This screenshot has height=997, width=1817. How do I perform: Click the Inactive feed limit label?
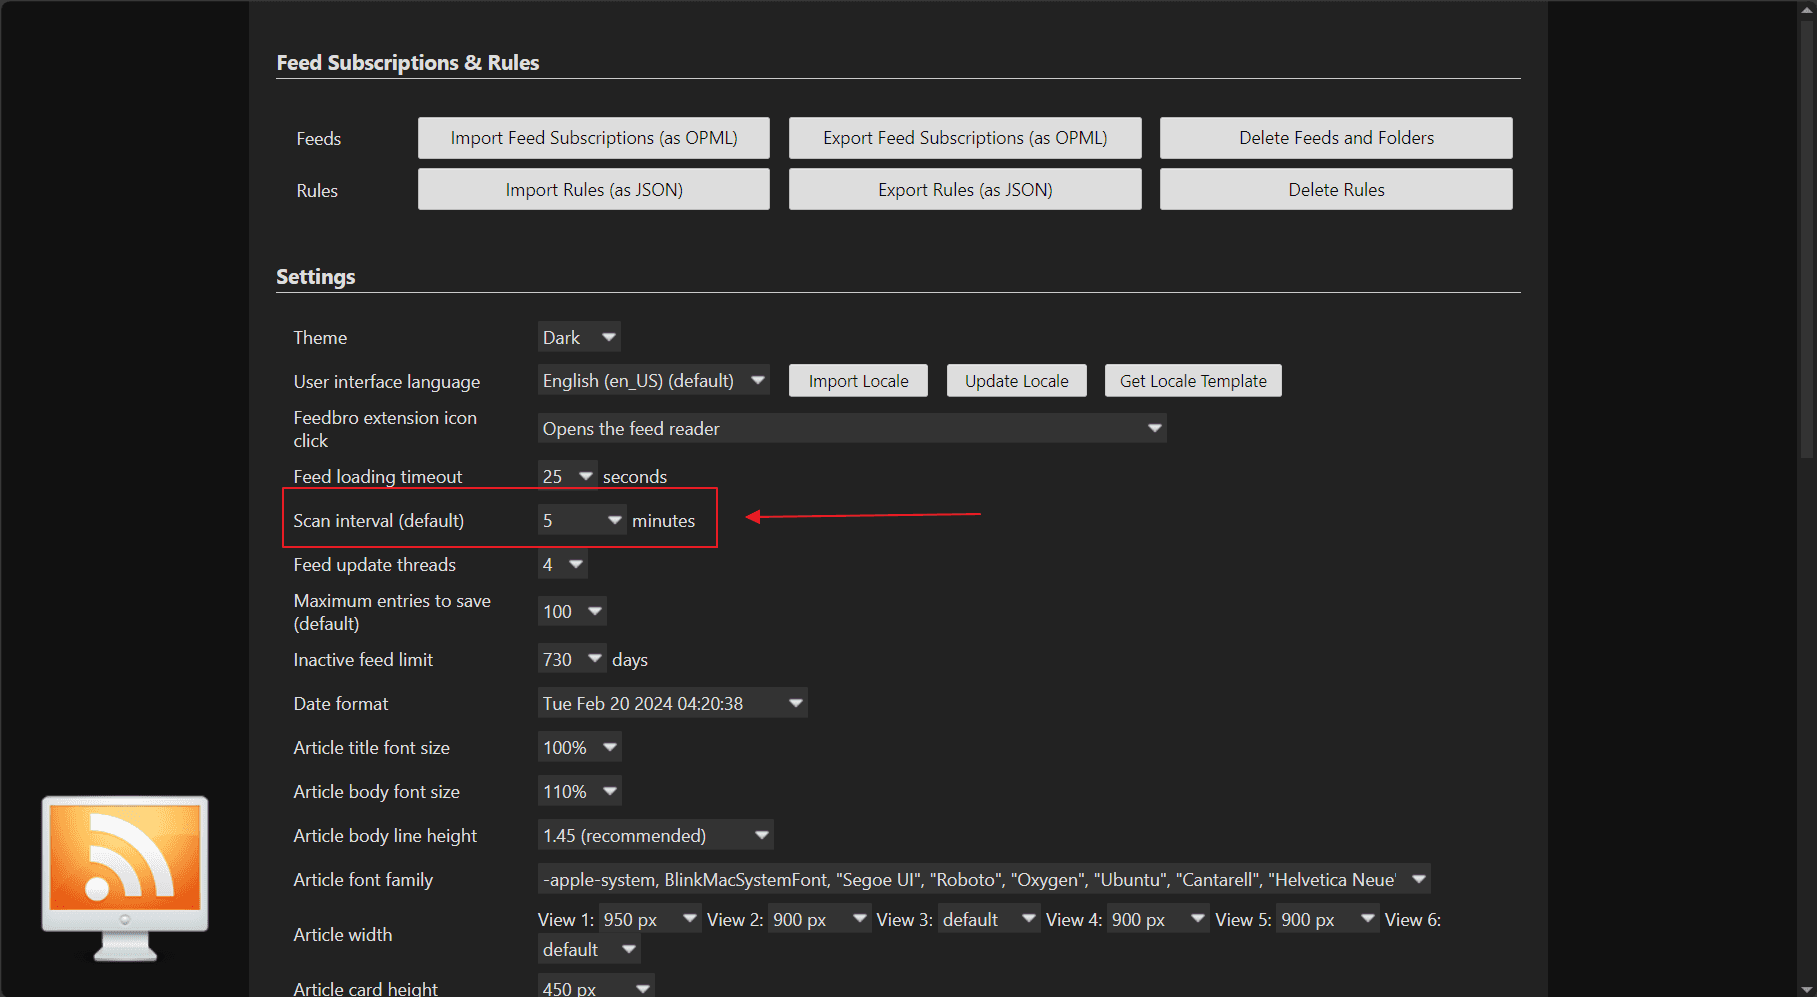363,659
